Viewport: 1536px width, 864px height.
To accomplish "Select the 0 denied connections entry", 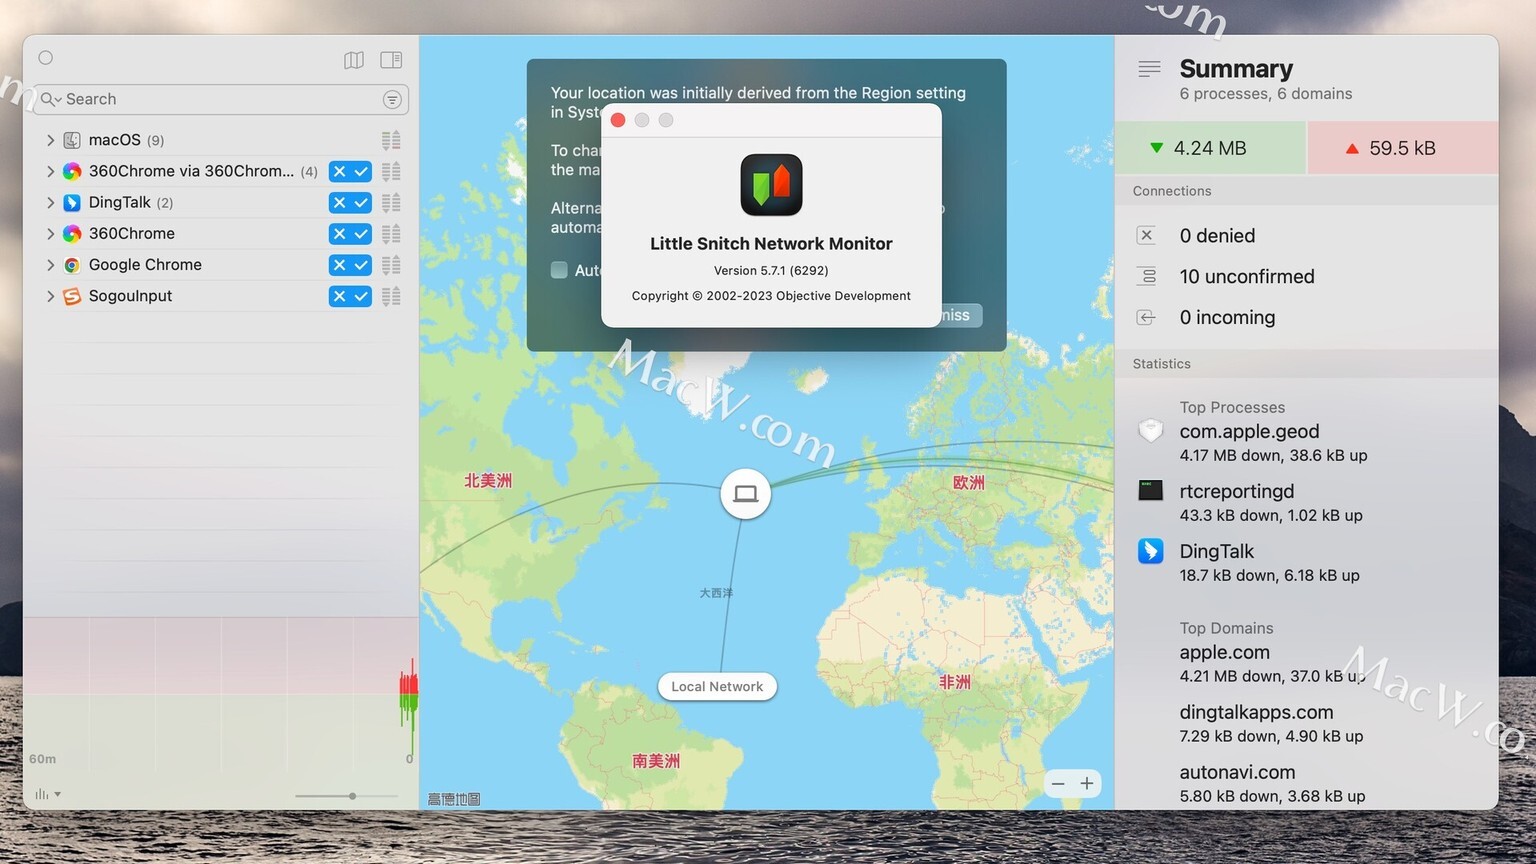I will 1217,235.
